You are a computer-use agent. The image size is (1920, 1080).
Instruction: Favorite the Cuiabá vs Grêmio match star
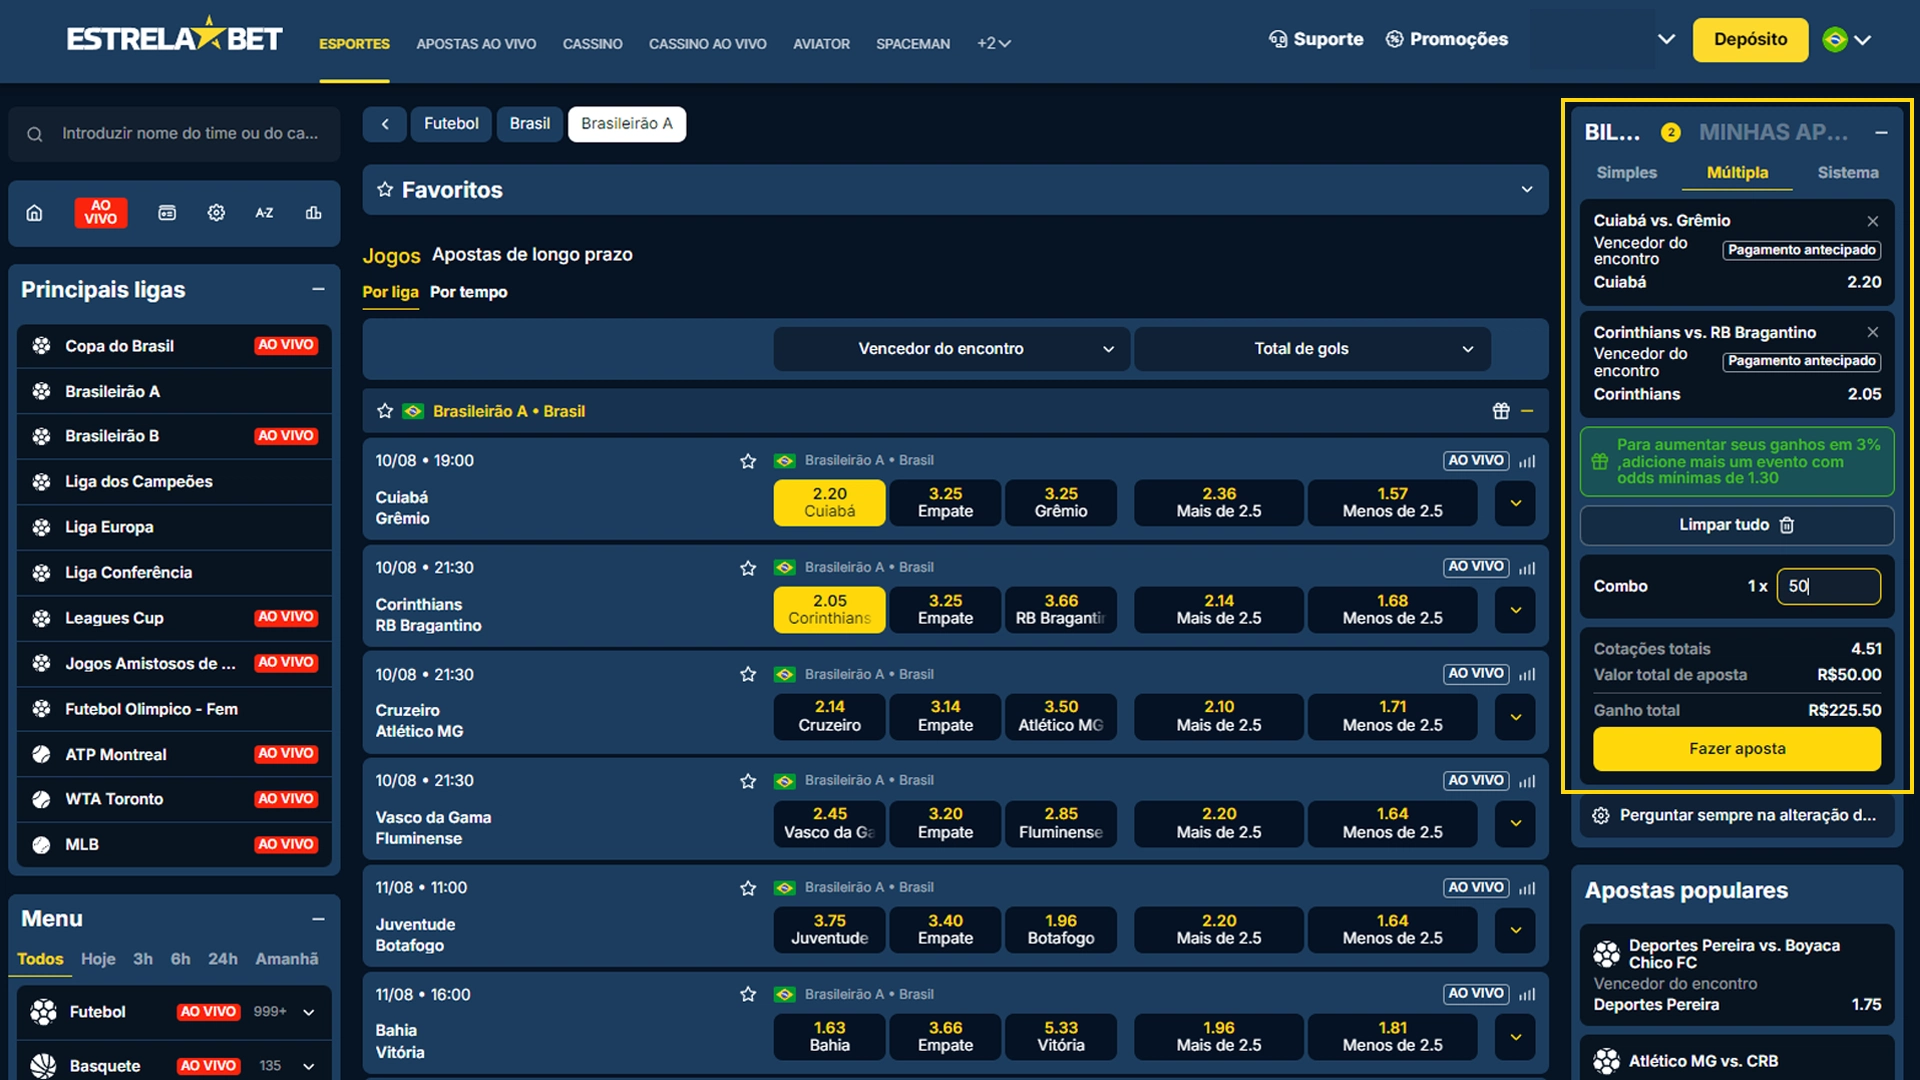[748, 461]
